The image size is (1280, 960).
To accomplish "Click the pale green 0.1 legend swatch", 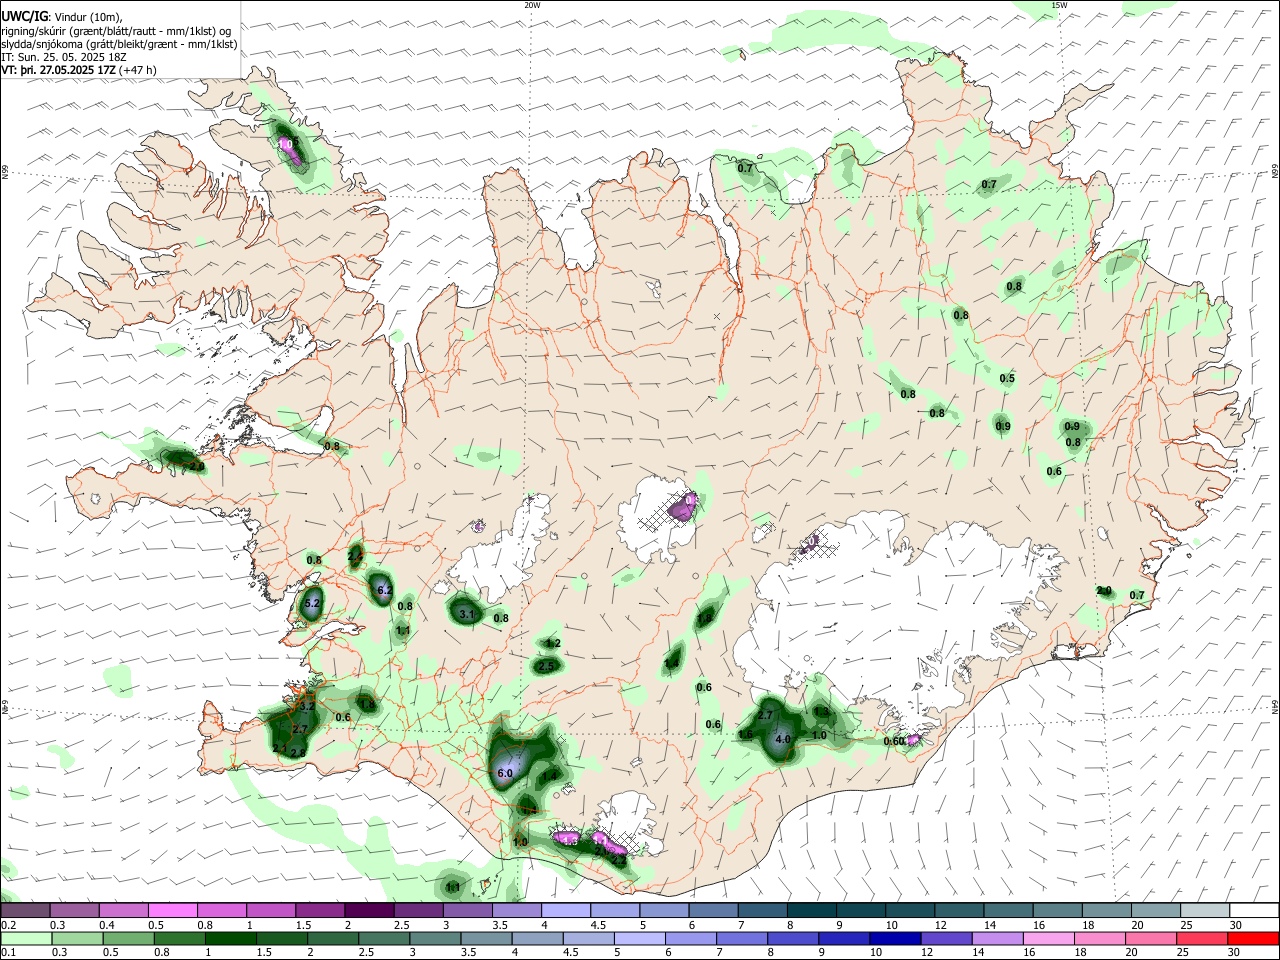I will pyautogui.click(x=25, y=939).
